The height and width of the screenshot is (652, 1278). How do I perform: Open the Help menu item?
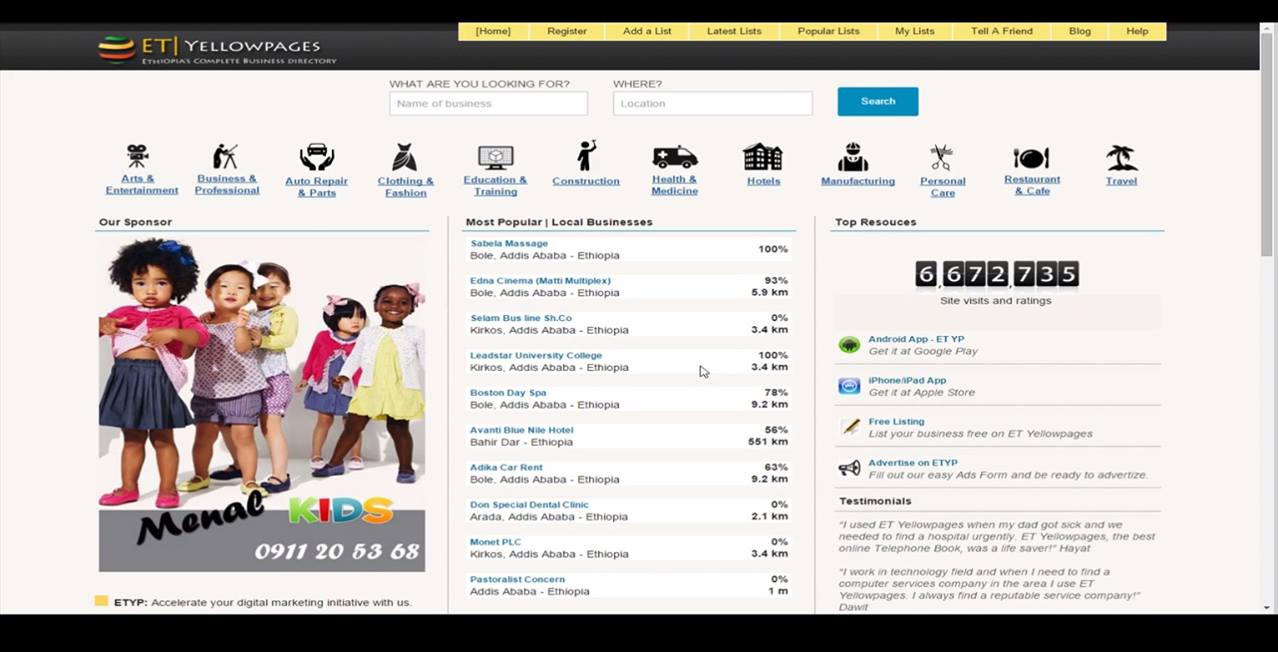click(1137, 31)
